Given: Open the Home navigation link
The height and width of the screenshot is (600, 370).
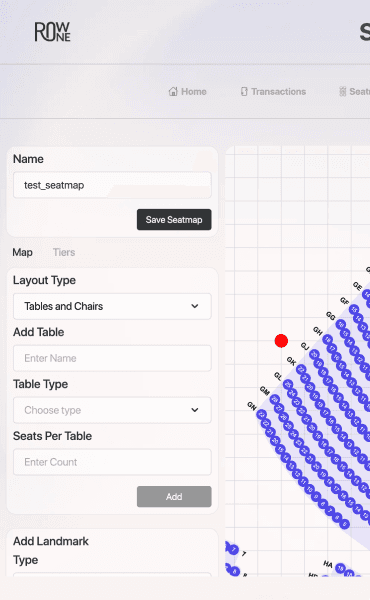Looking at the screenshot, I should point(187,91).
